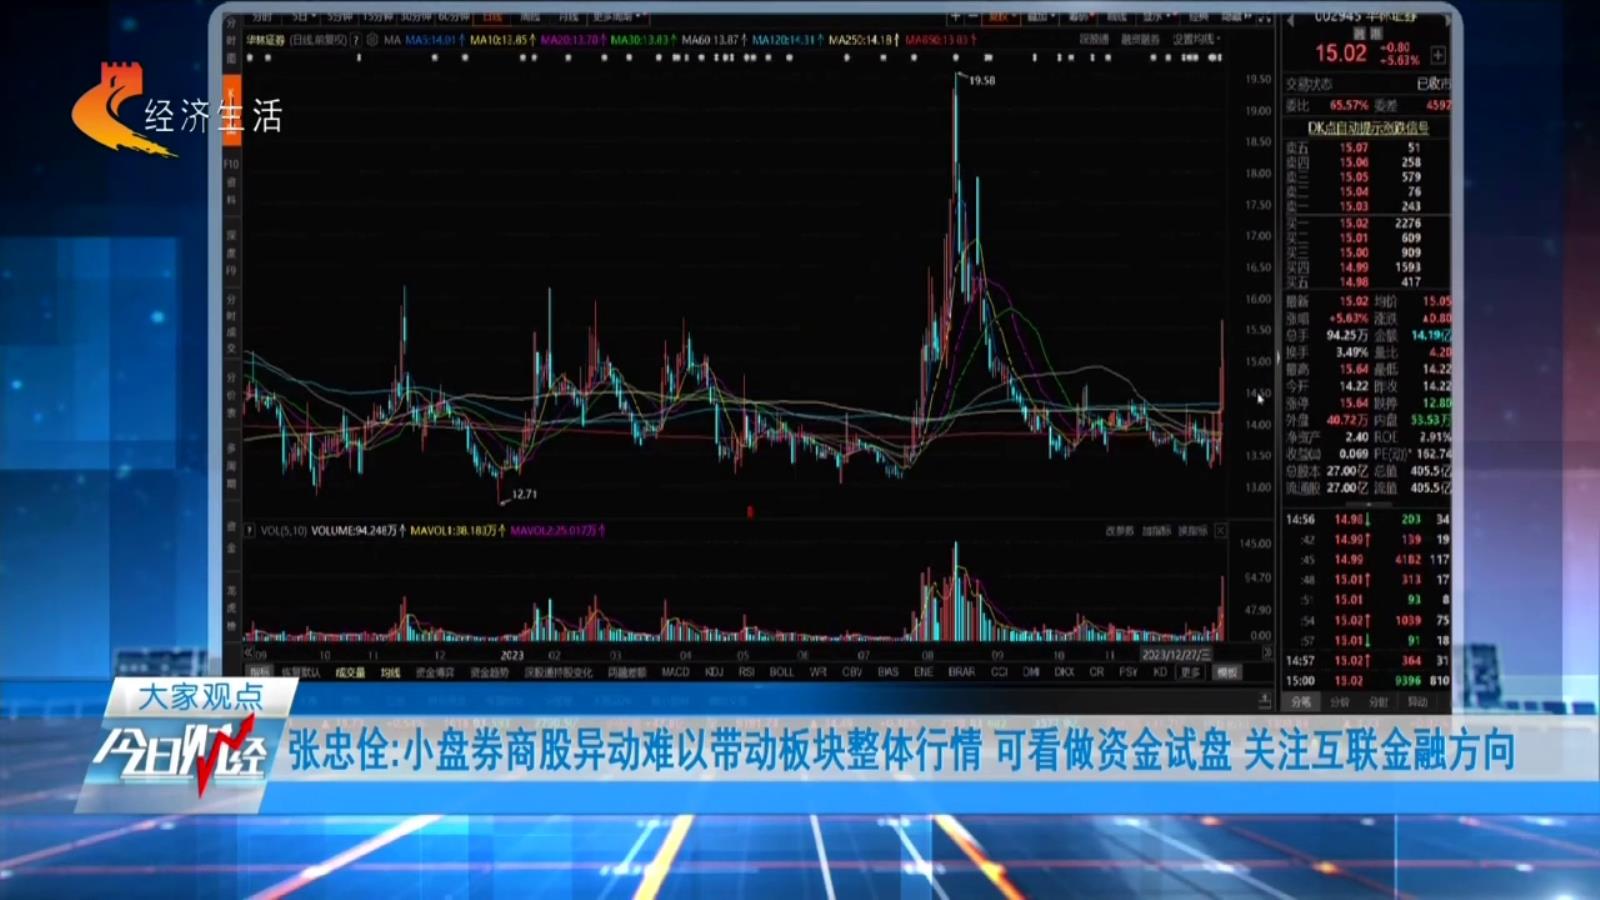This screenshot has height=900, width=1600.
Task: Click the settings gear next to MA
Action: [x=372, y=40]
